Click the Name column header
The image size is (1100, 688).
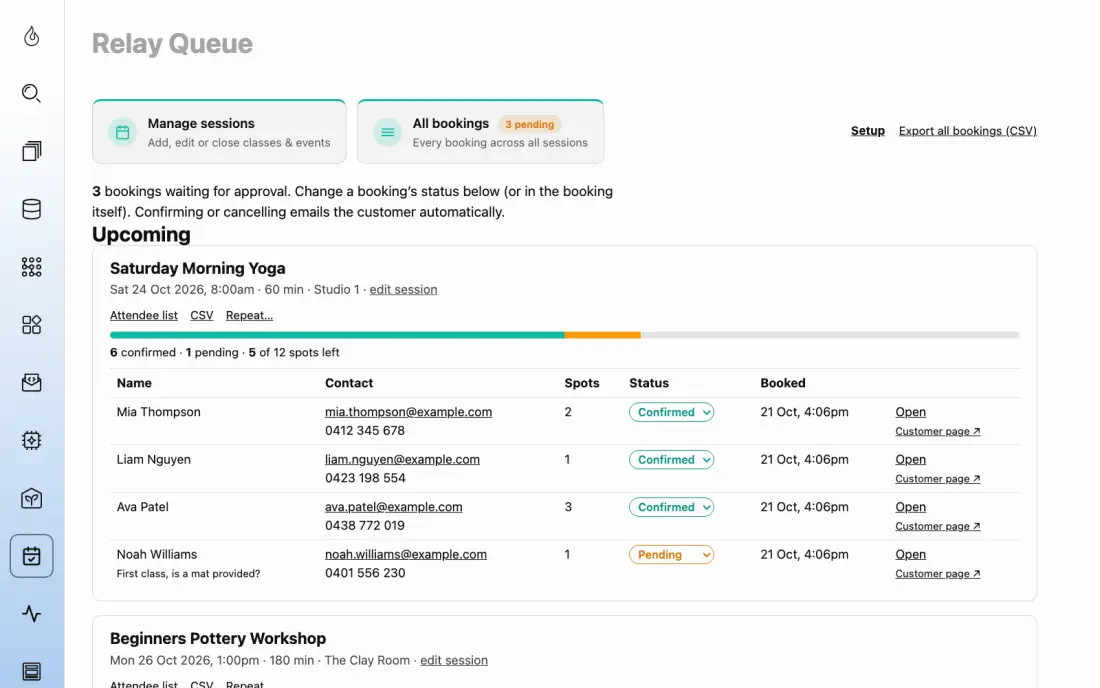pyautogui.click(x=134, y=383)
